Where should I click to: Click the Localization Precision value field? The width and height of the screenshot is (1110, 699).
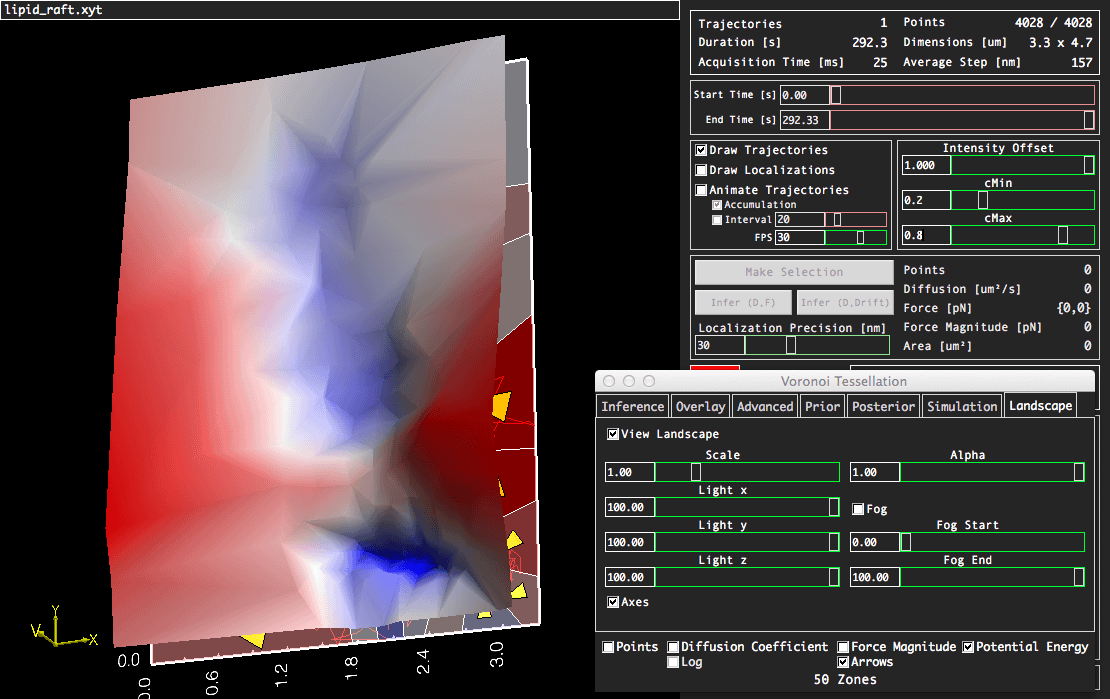720,345
